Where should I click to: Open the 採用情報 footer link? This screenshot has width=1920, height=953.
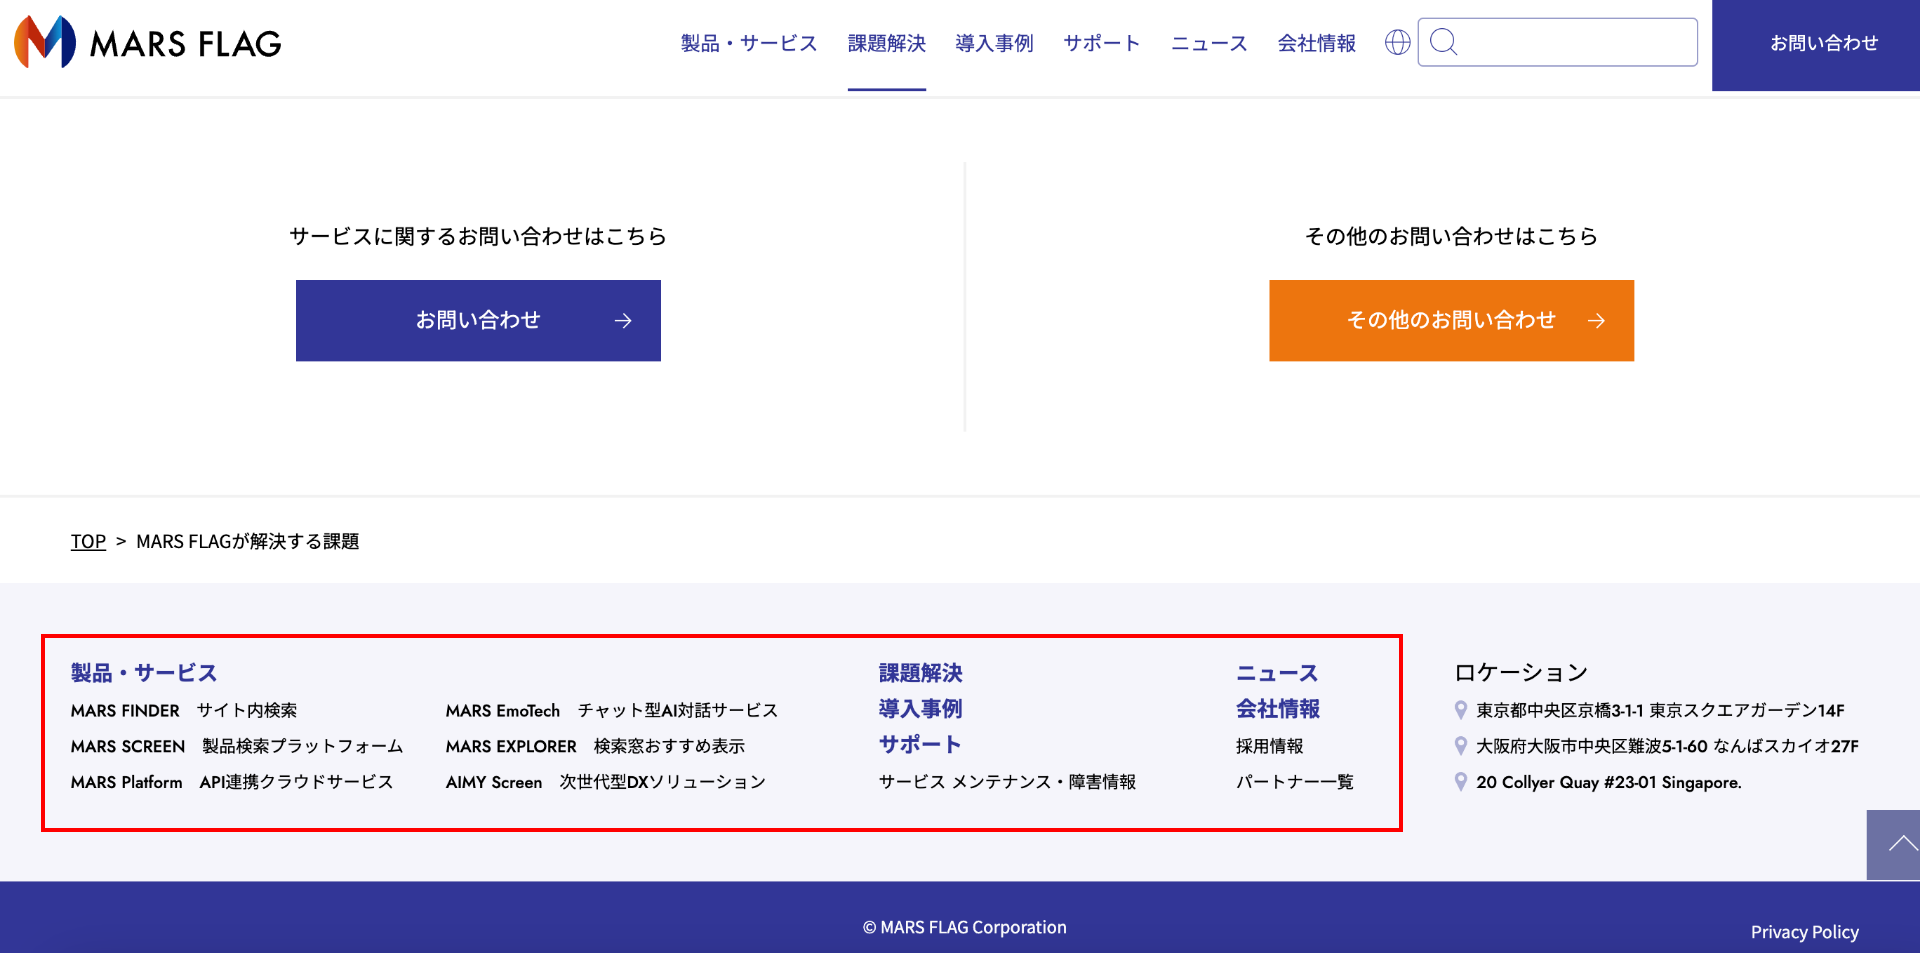pyautogui.click(x=1270, y=746)
